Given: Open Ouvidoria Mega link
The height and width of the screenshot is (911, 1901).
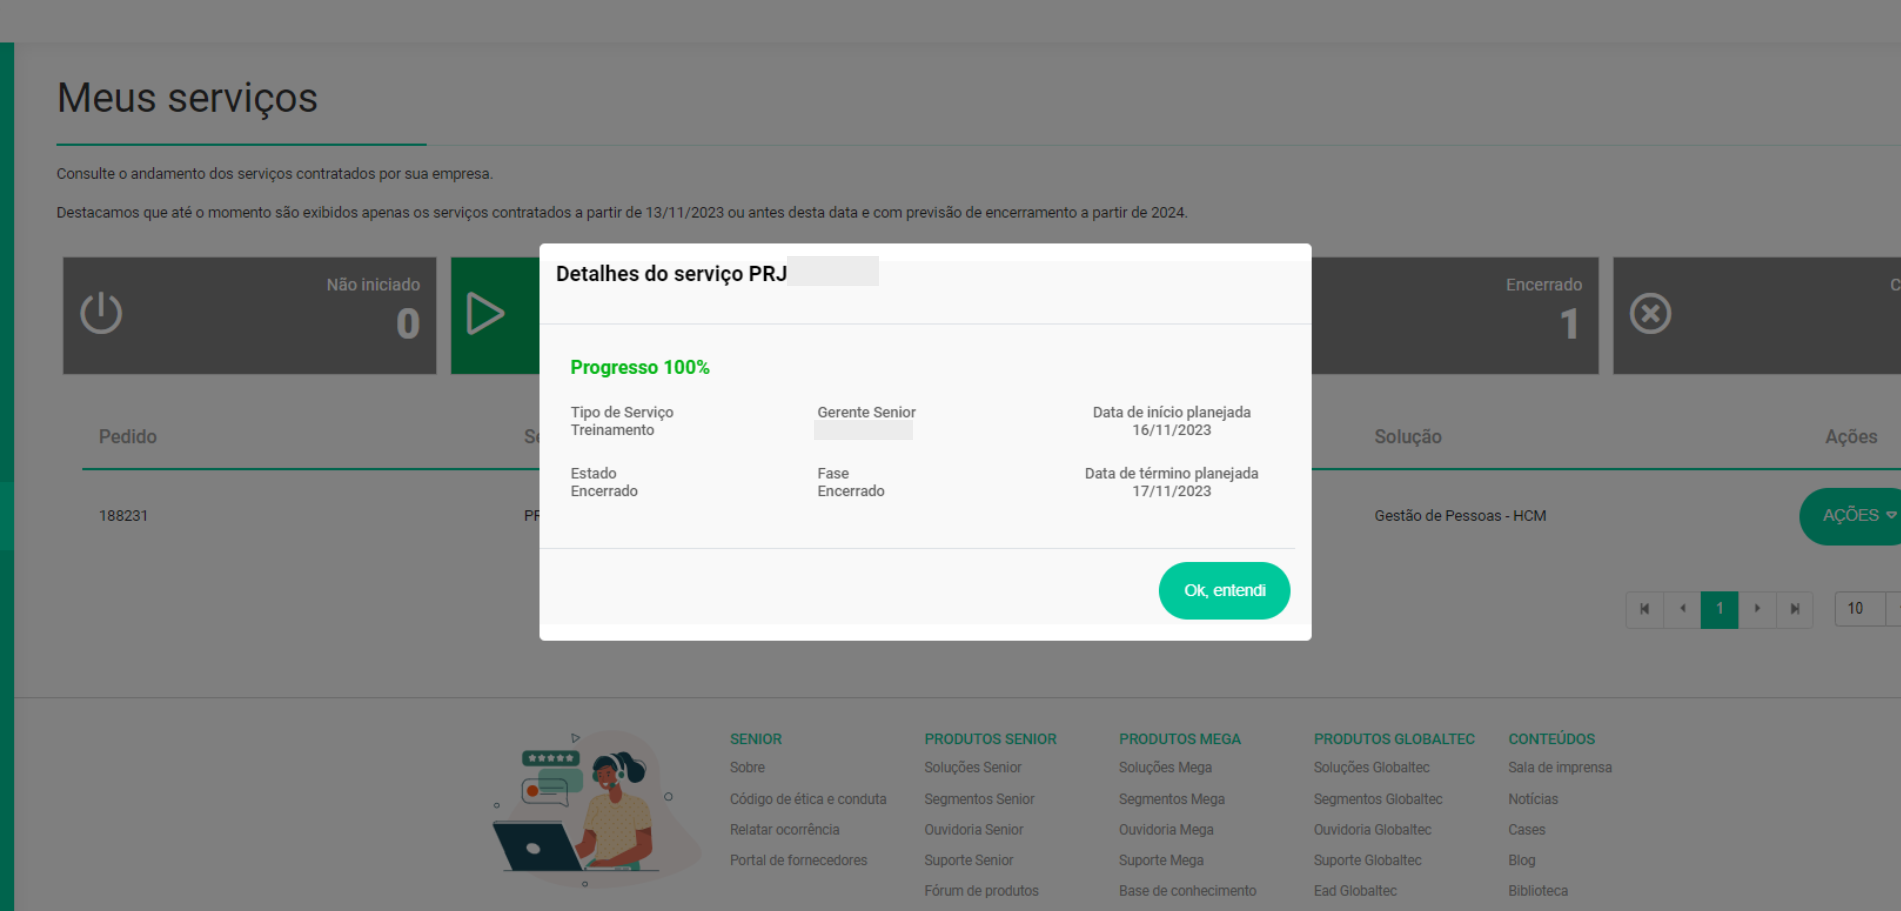Looking at the screenshot, I should (1166, 830).
